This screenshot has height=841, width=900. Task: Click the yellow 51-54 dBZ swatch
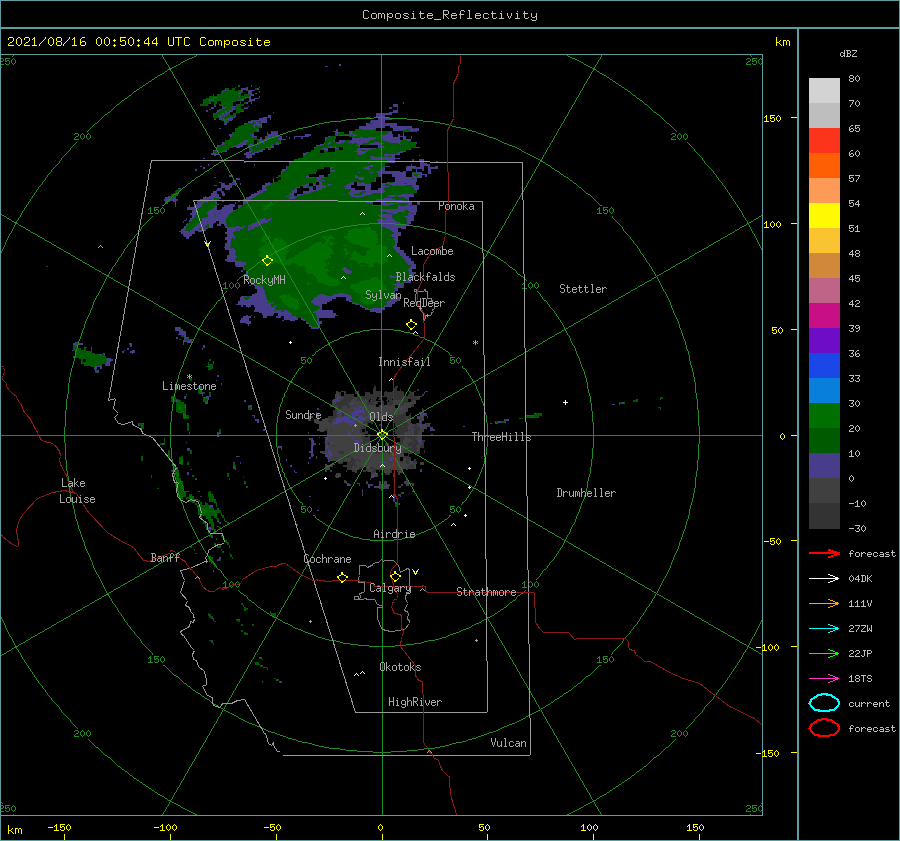[824, 216]
